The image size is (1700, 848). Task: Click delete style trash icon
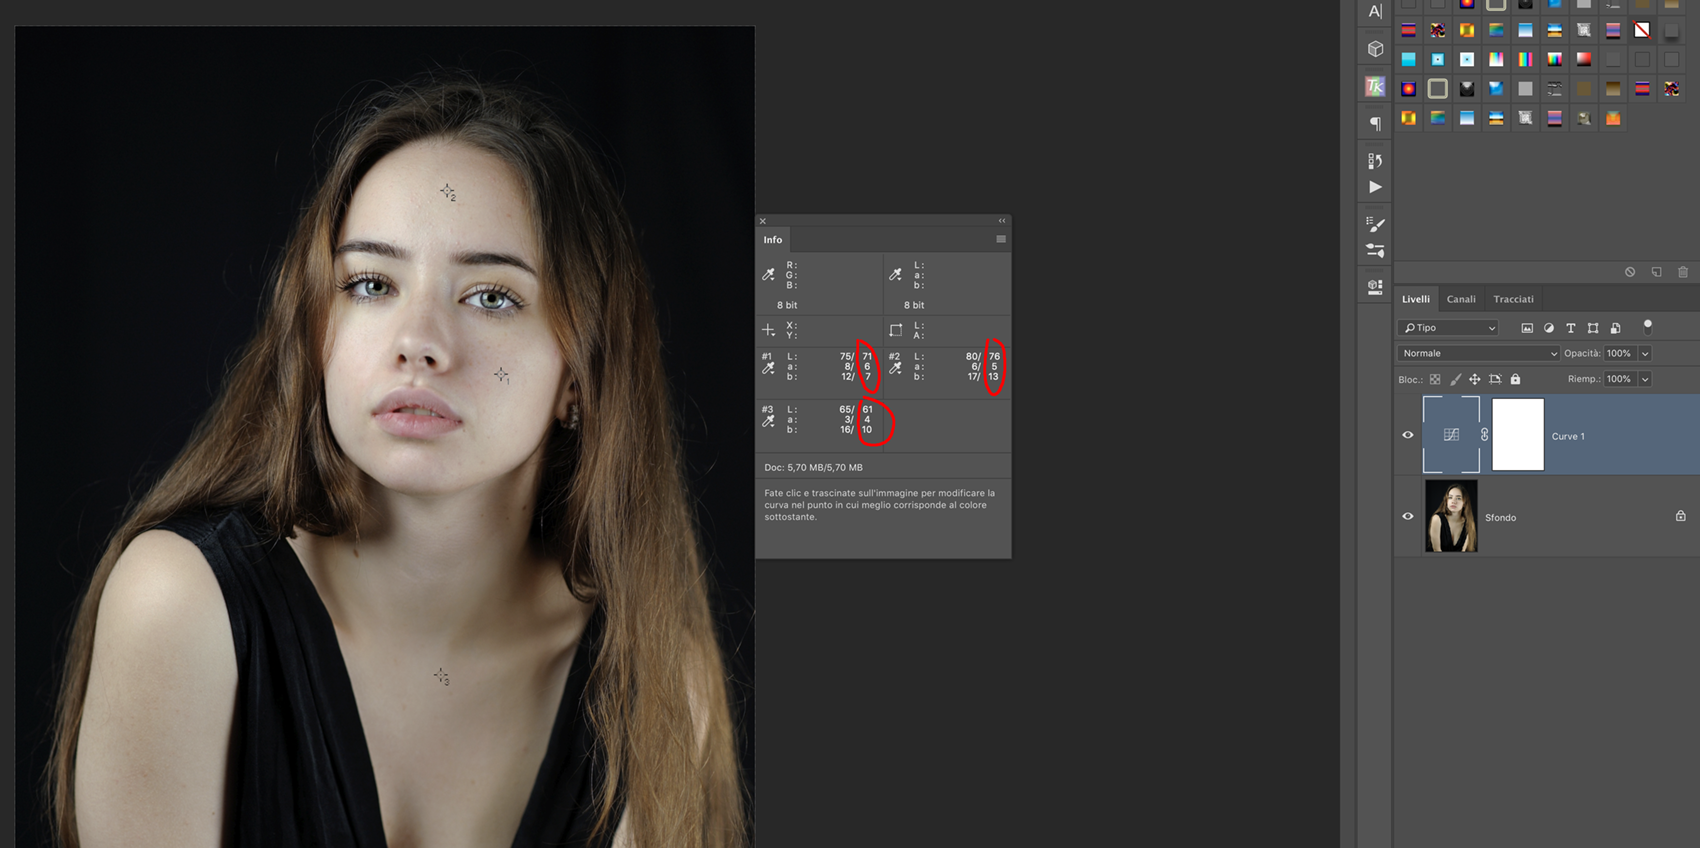[1683, 272]
